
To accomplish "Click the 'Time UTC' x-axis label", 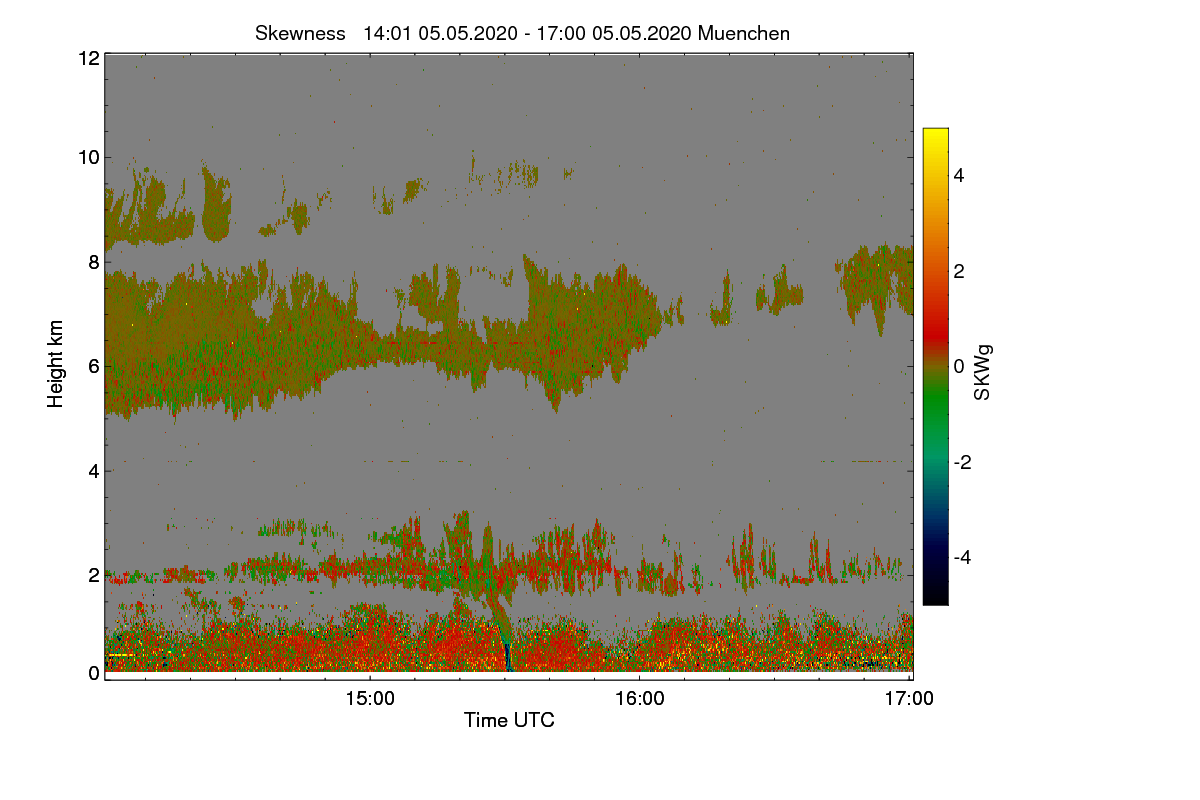I will click(509, 720).
